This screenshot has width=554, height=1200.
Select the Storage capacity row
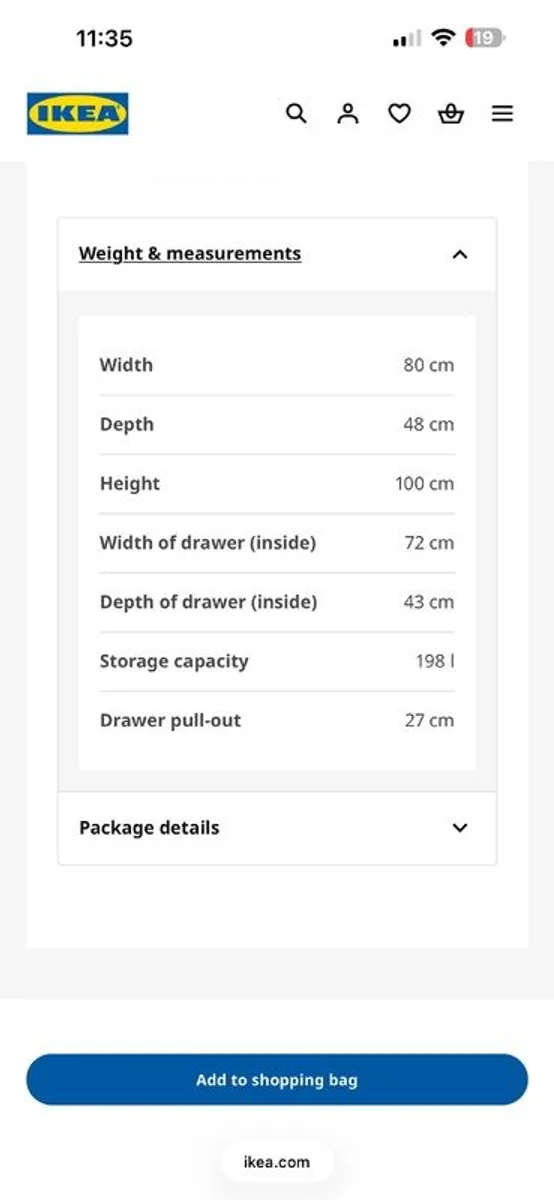(277, 661)
